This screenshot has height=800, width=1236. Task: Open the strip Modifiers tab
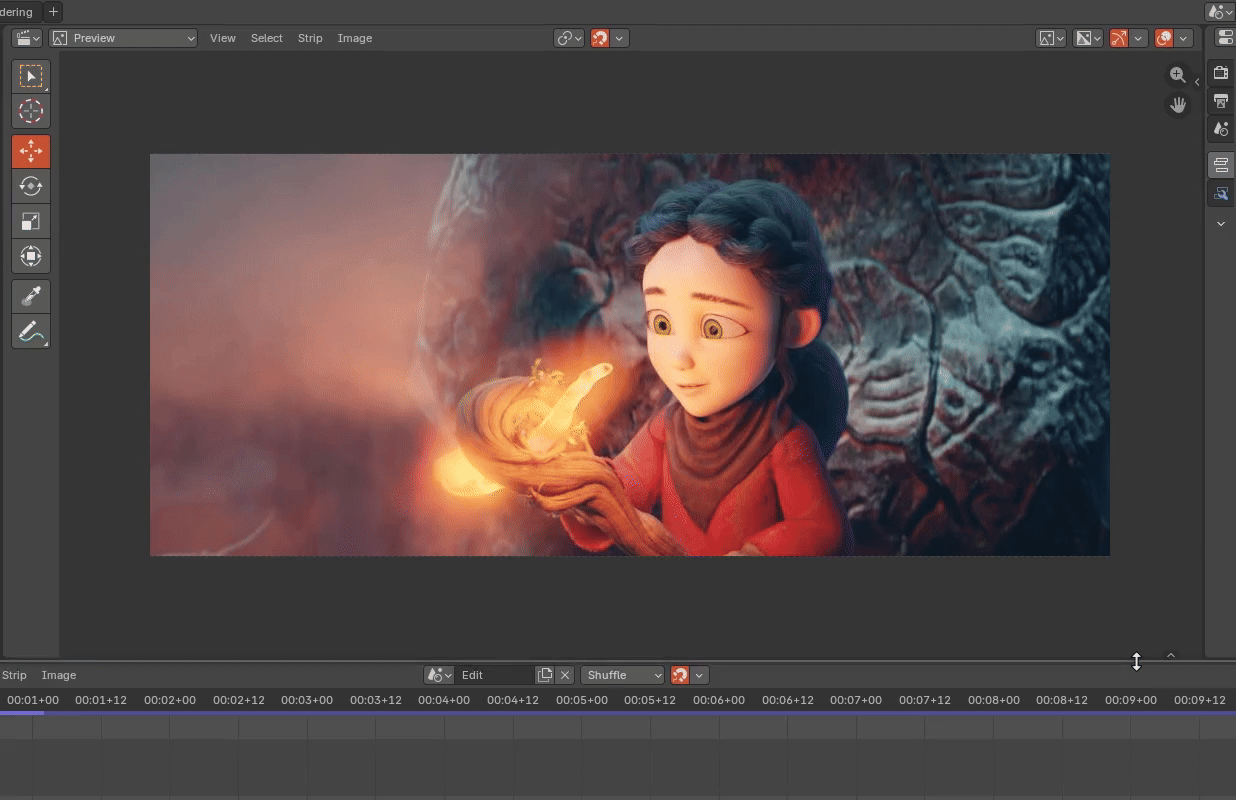coord(1221,193)
